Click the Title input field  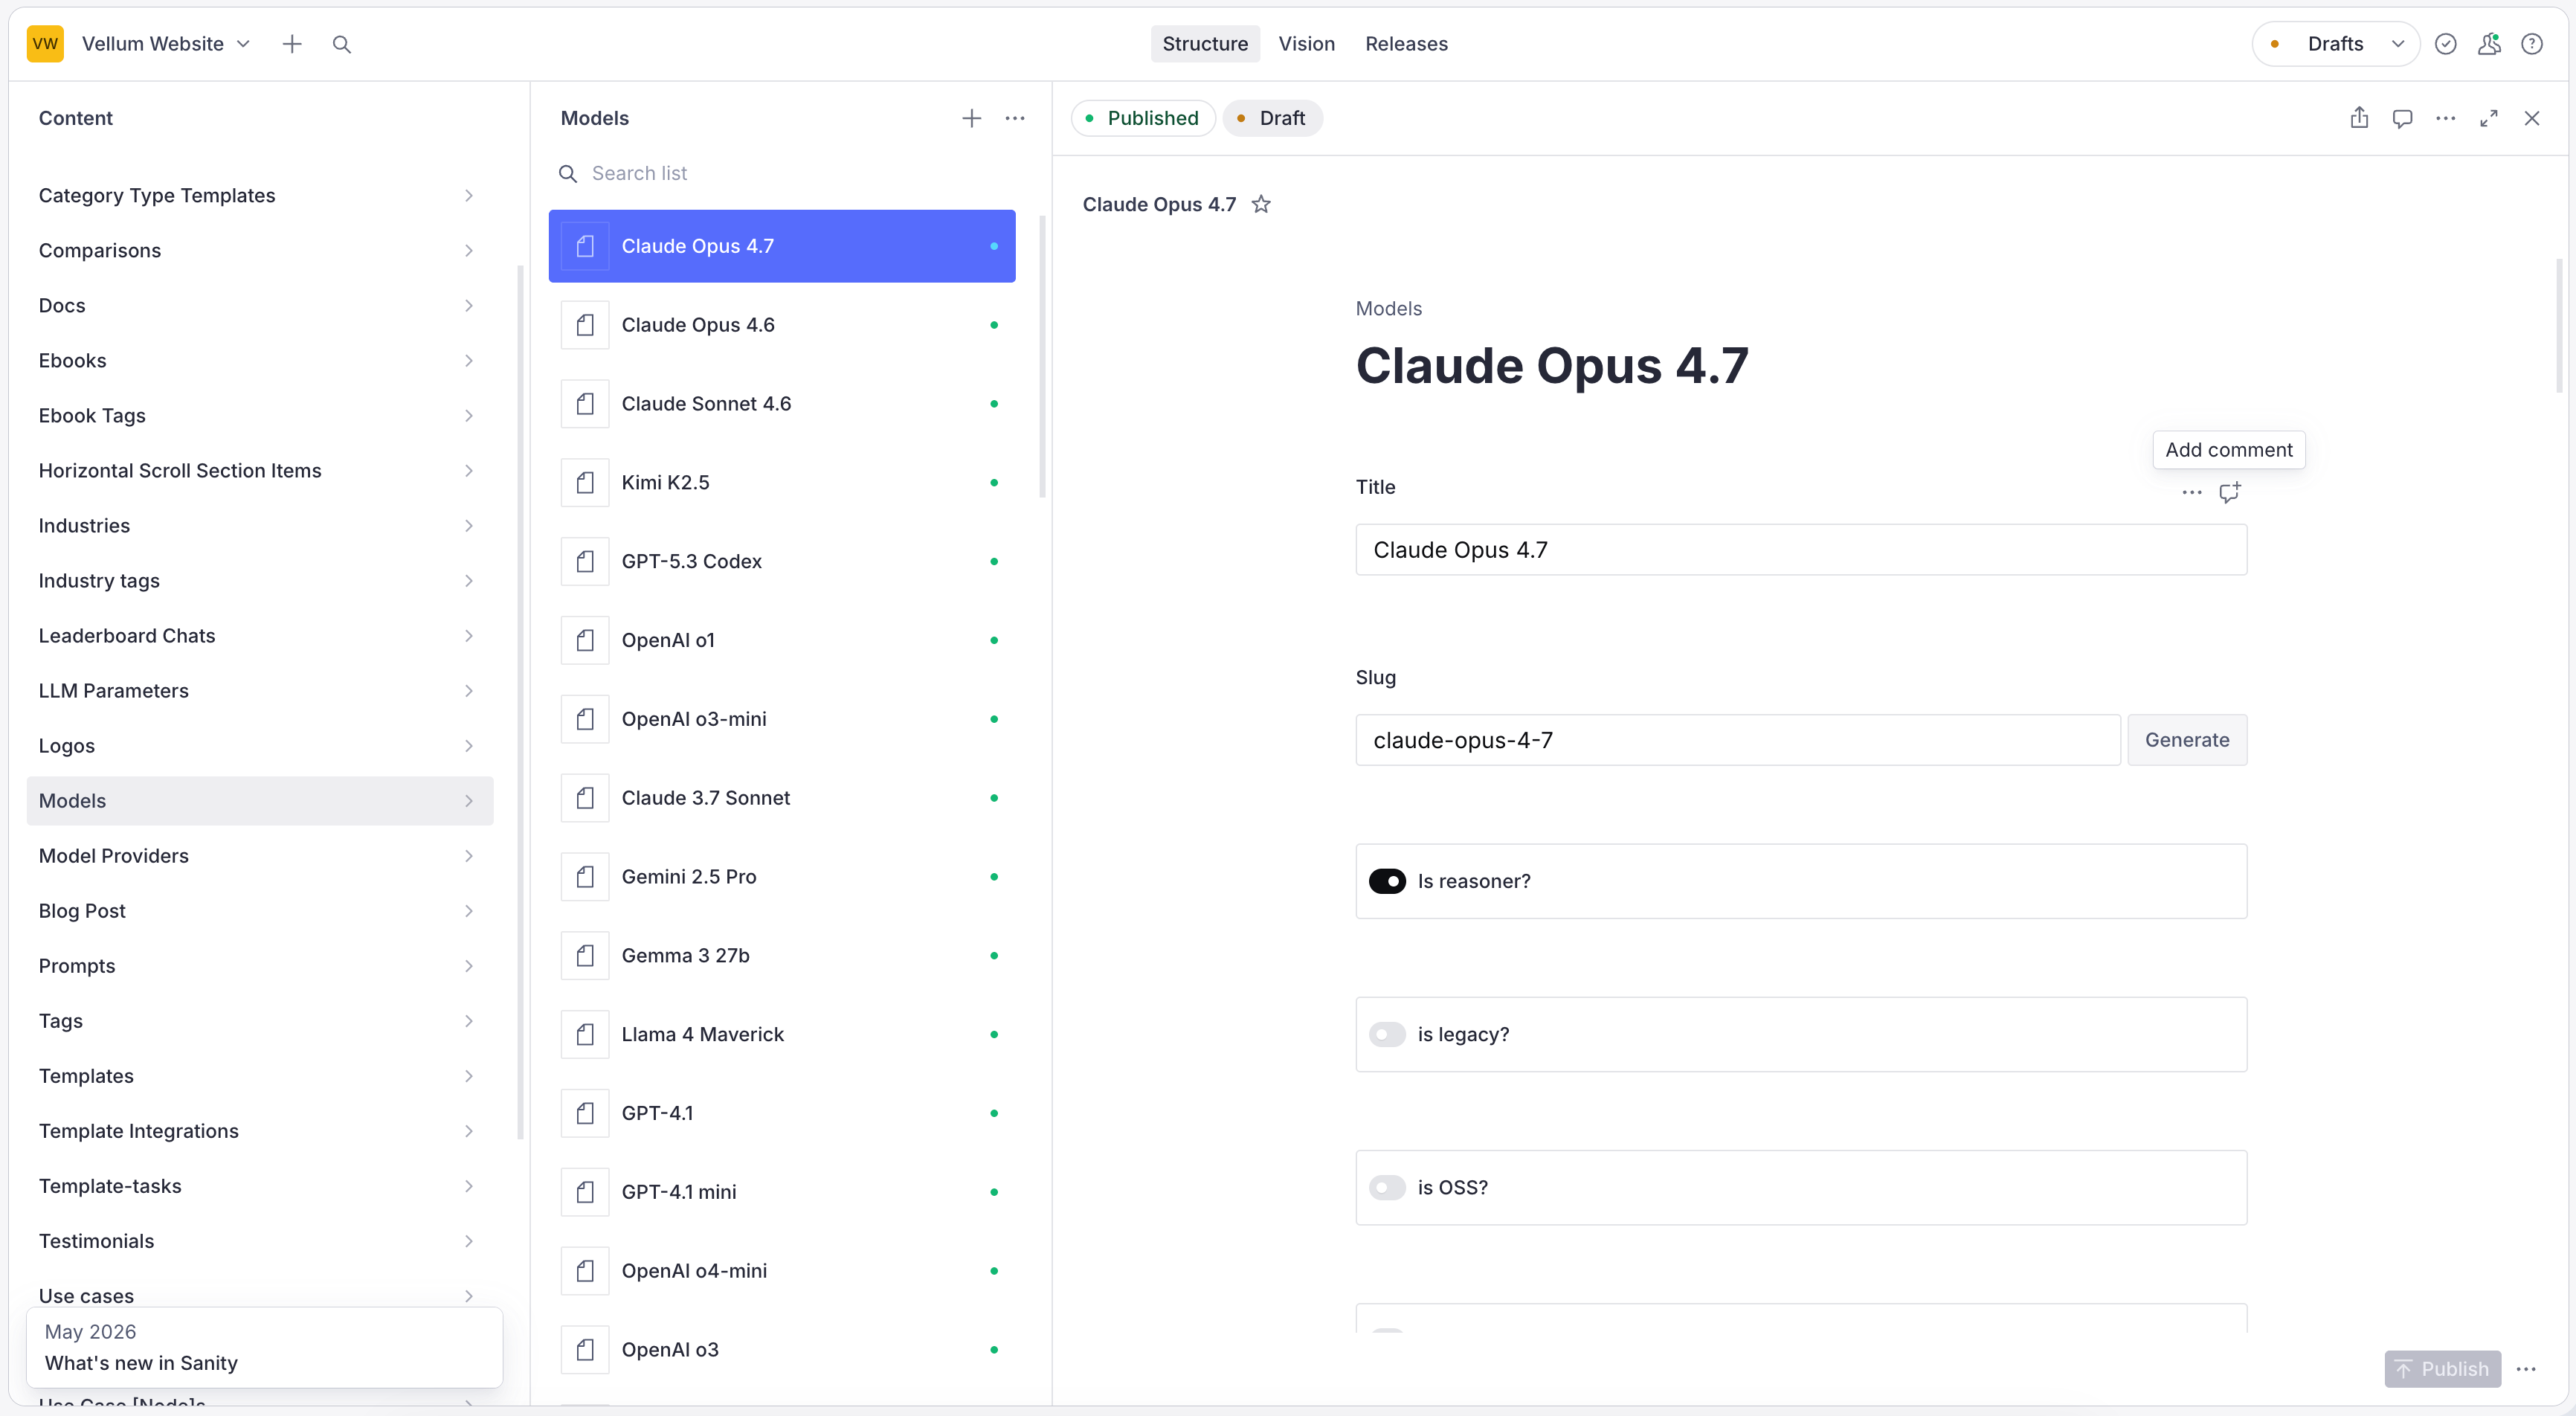(x=1801, y=550)
